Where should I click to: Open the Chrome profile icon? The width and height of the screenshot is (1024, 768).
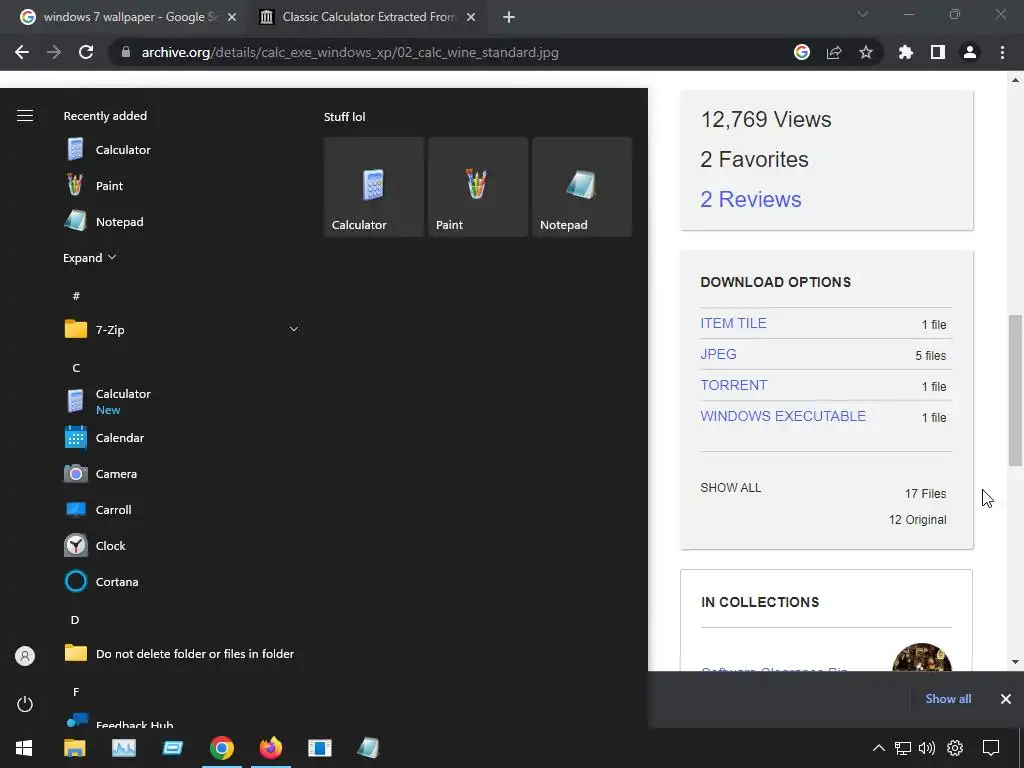970,52
